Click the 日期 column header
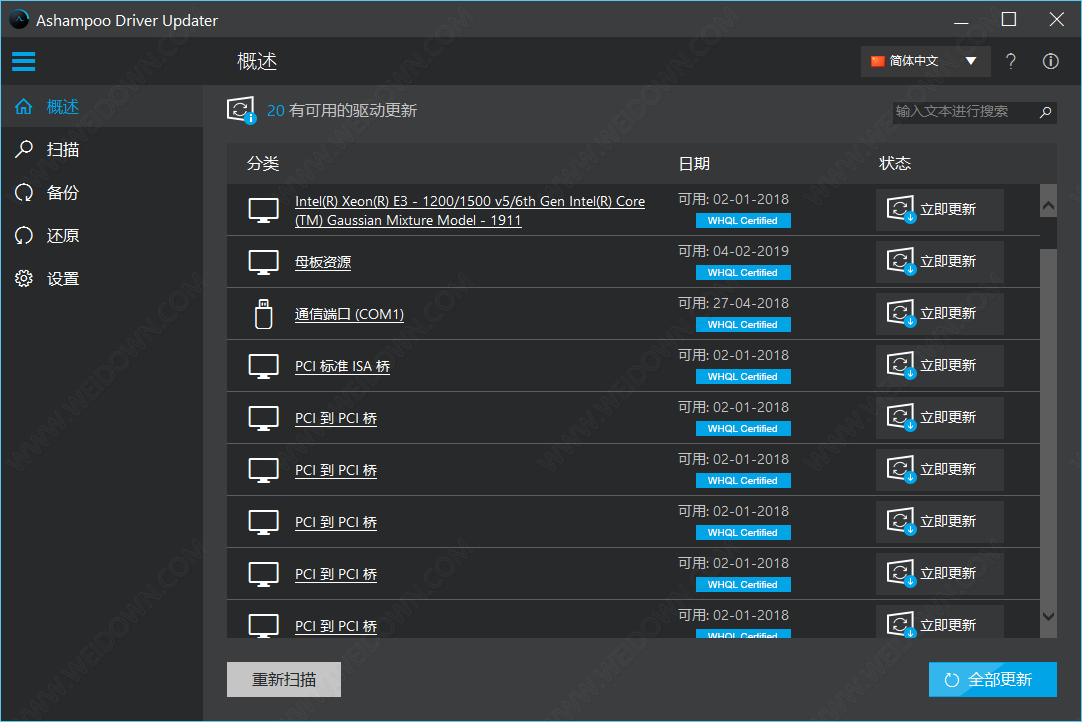Screen dimensions: 1082x722 click(x=694, y=164)
